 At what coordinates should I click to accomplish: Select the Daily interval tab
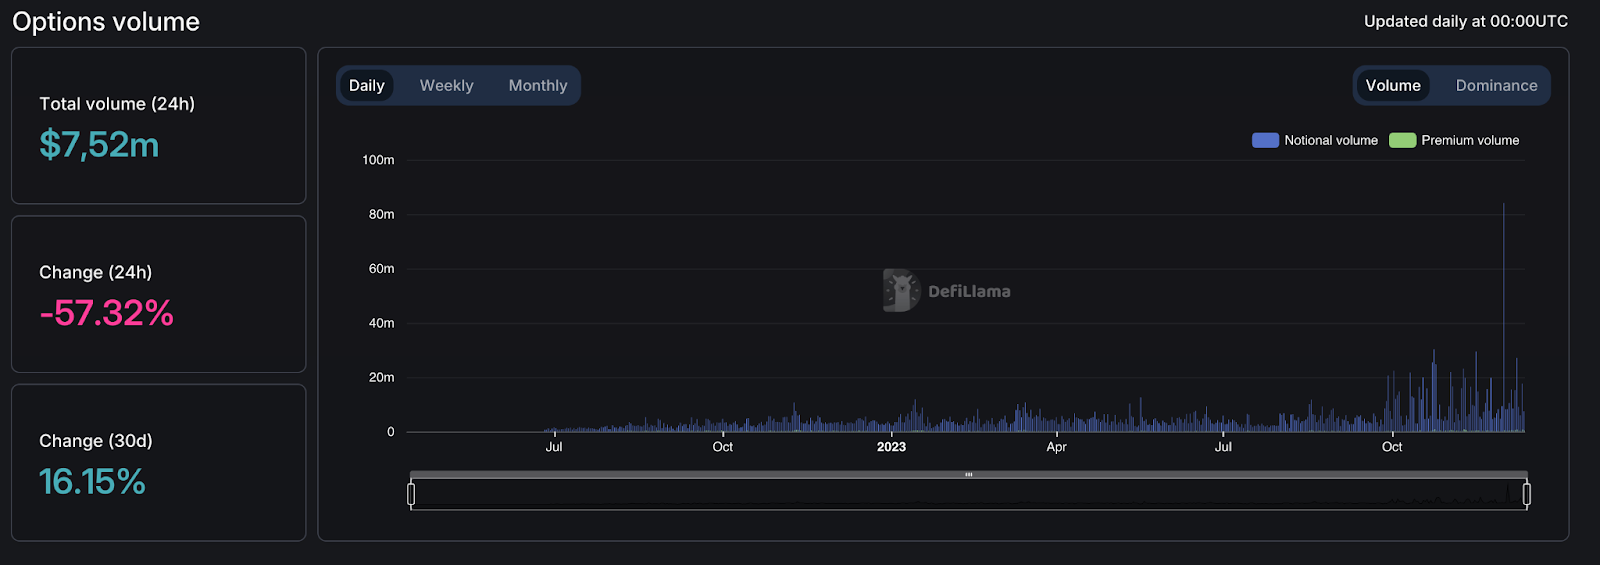point(367,86)
